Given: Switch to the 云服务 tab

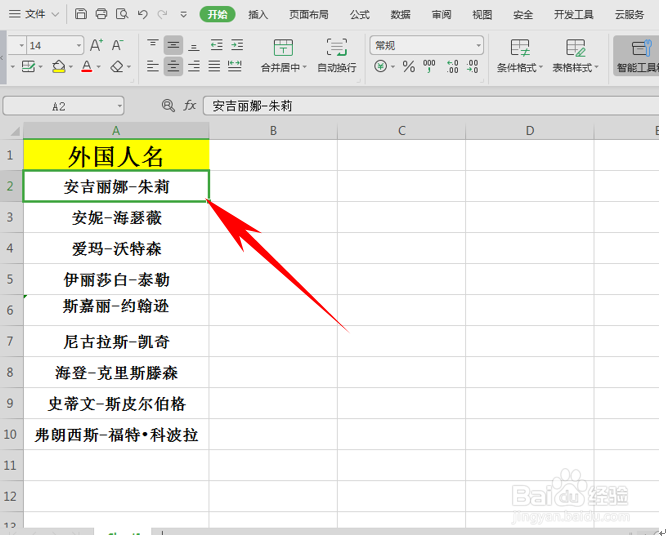Looking at the screenshot, I should (629, 14).
